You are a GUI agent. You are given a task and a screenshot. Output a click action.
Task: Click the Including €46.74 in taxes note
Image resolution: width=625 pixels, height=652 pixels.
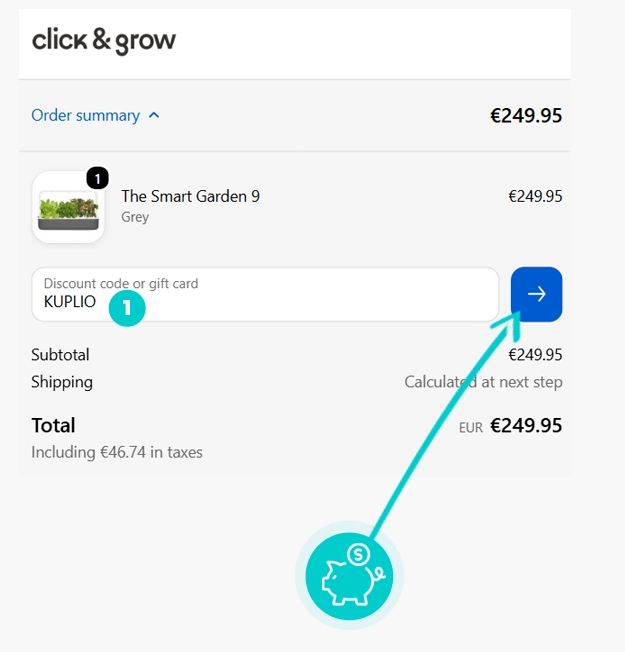(x=117, y=452)
